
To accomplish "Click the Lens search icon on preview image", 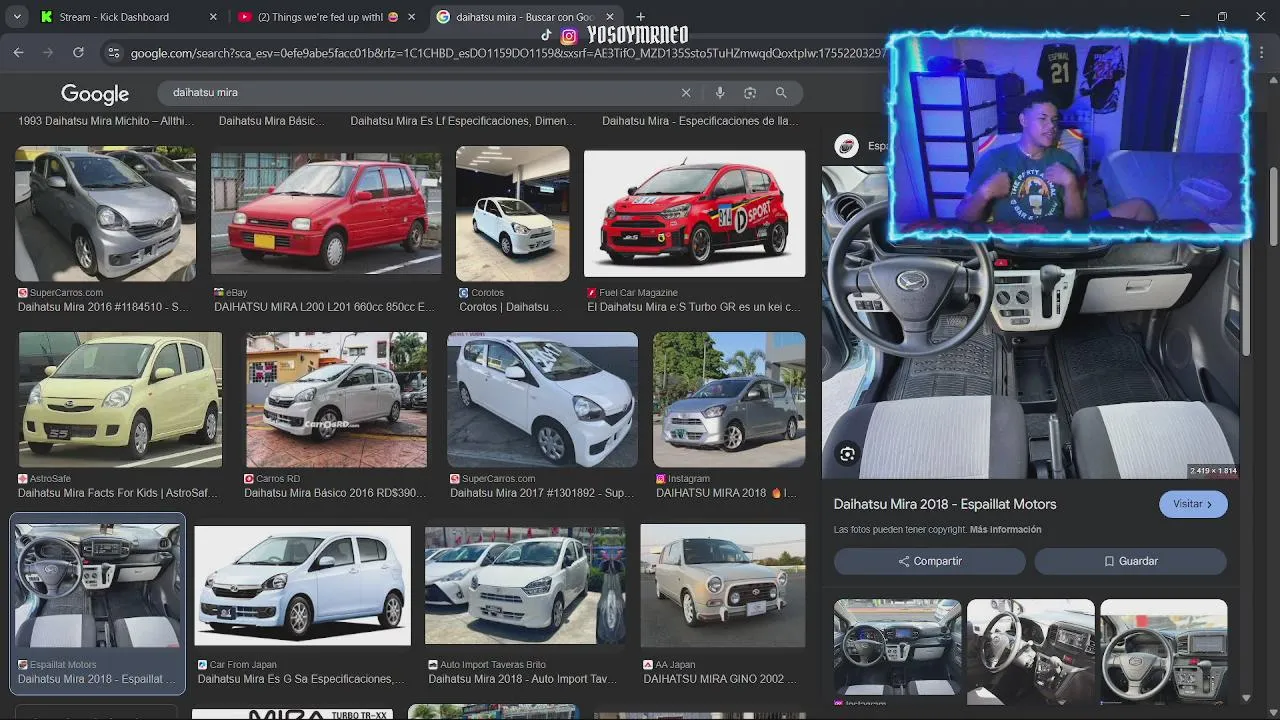I will click(847, 455).
